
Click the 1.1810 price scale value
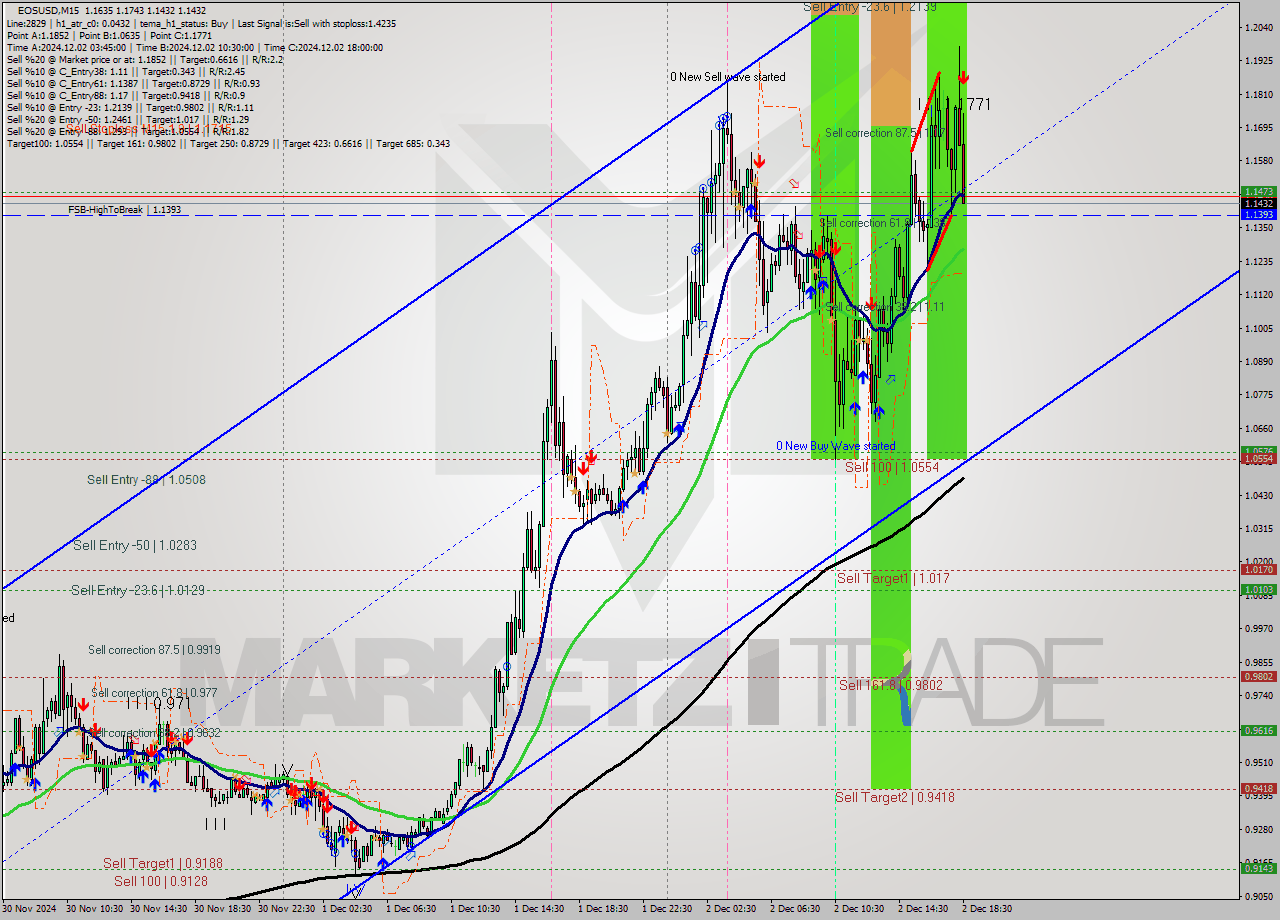pyautogui.click(x=1258, y=94)
